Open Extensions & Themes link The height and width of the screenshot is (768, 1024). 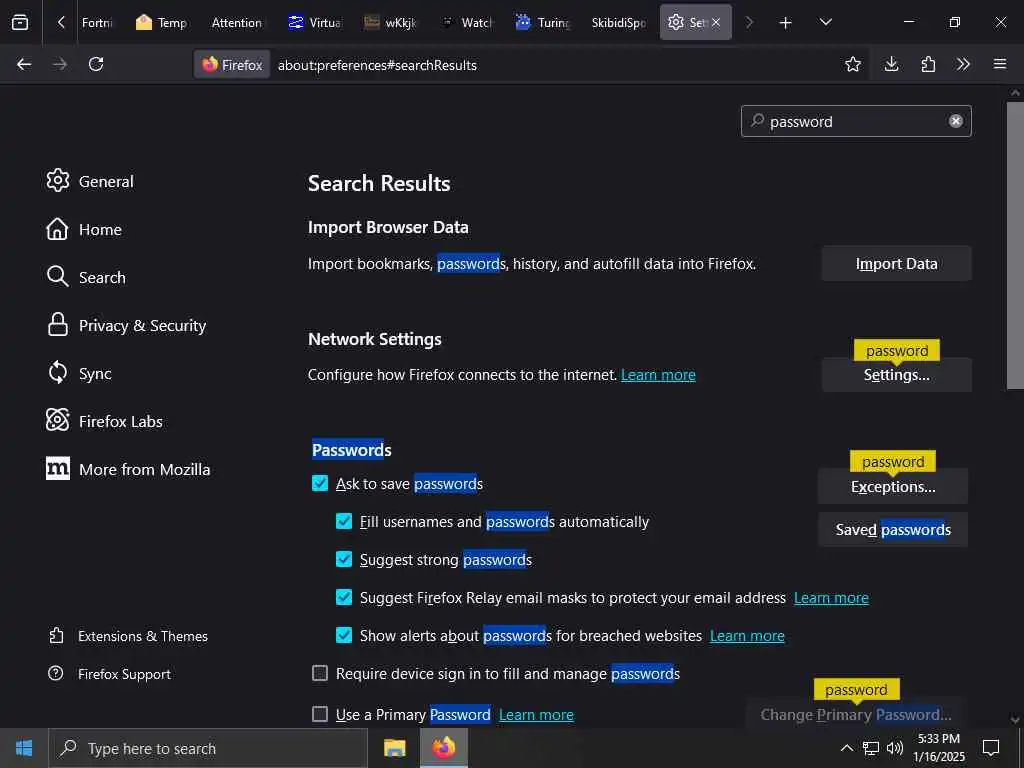(128, 636)
